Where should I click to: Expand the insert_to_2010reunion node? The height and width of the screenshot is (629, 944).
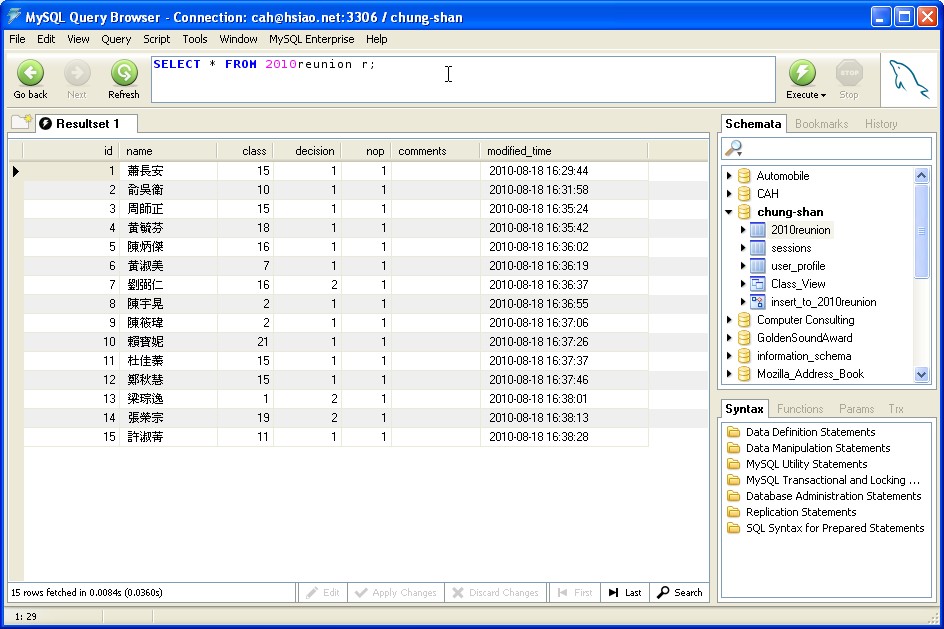(743, 302)
